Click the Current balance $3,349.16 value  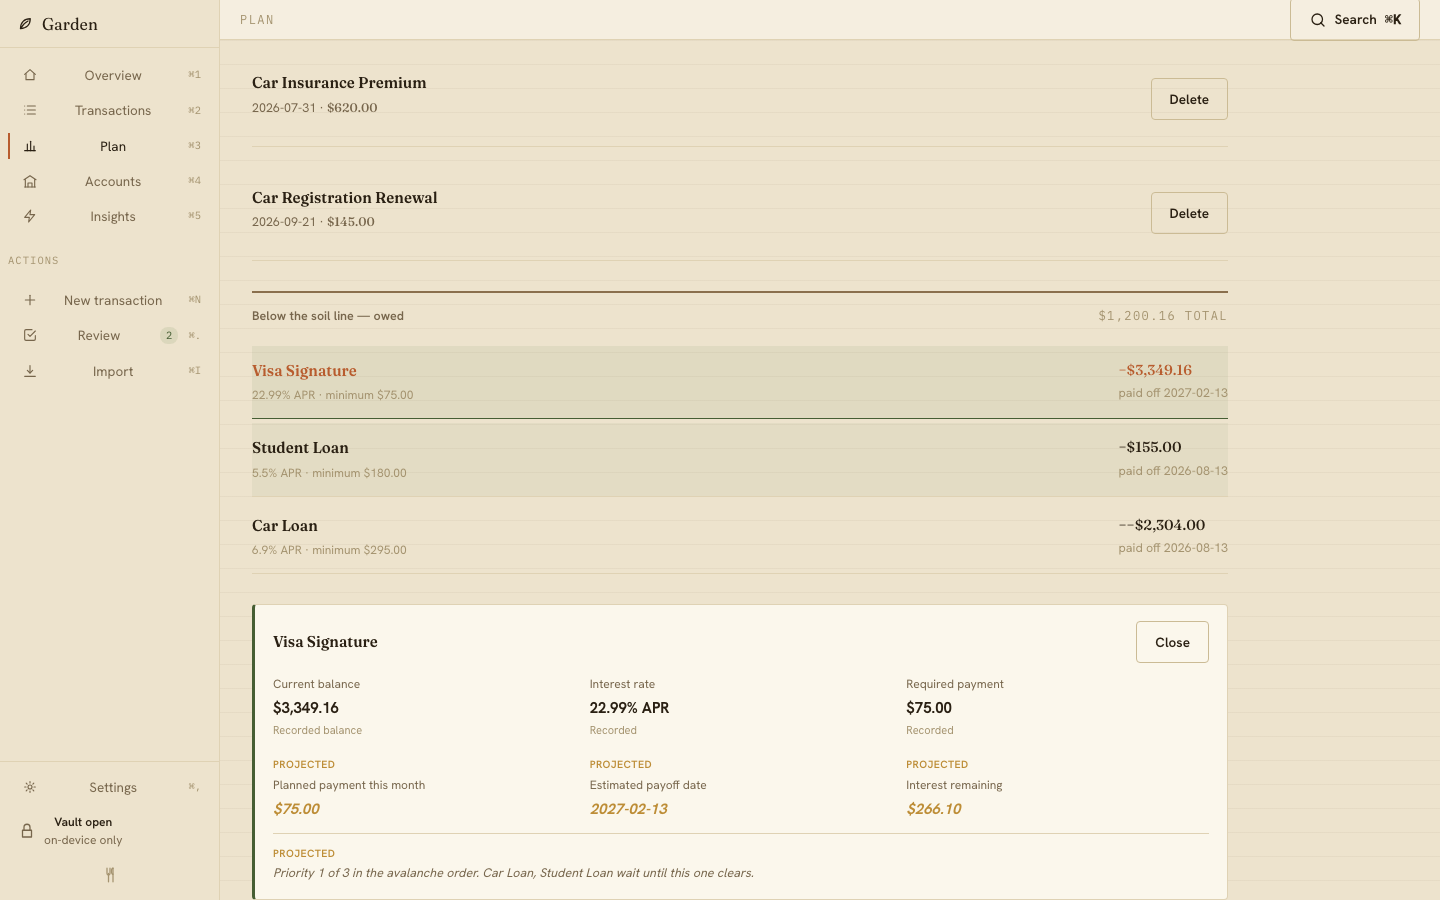click(306, 708)
